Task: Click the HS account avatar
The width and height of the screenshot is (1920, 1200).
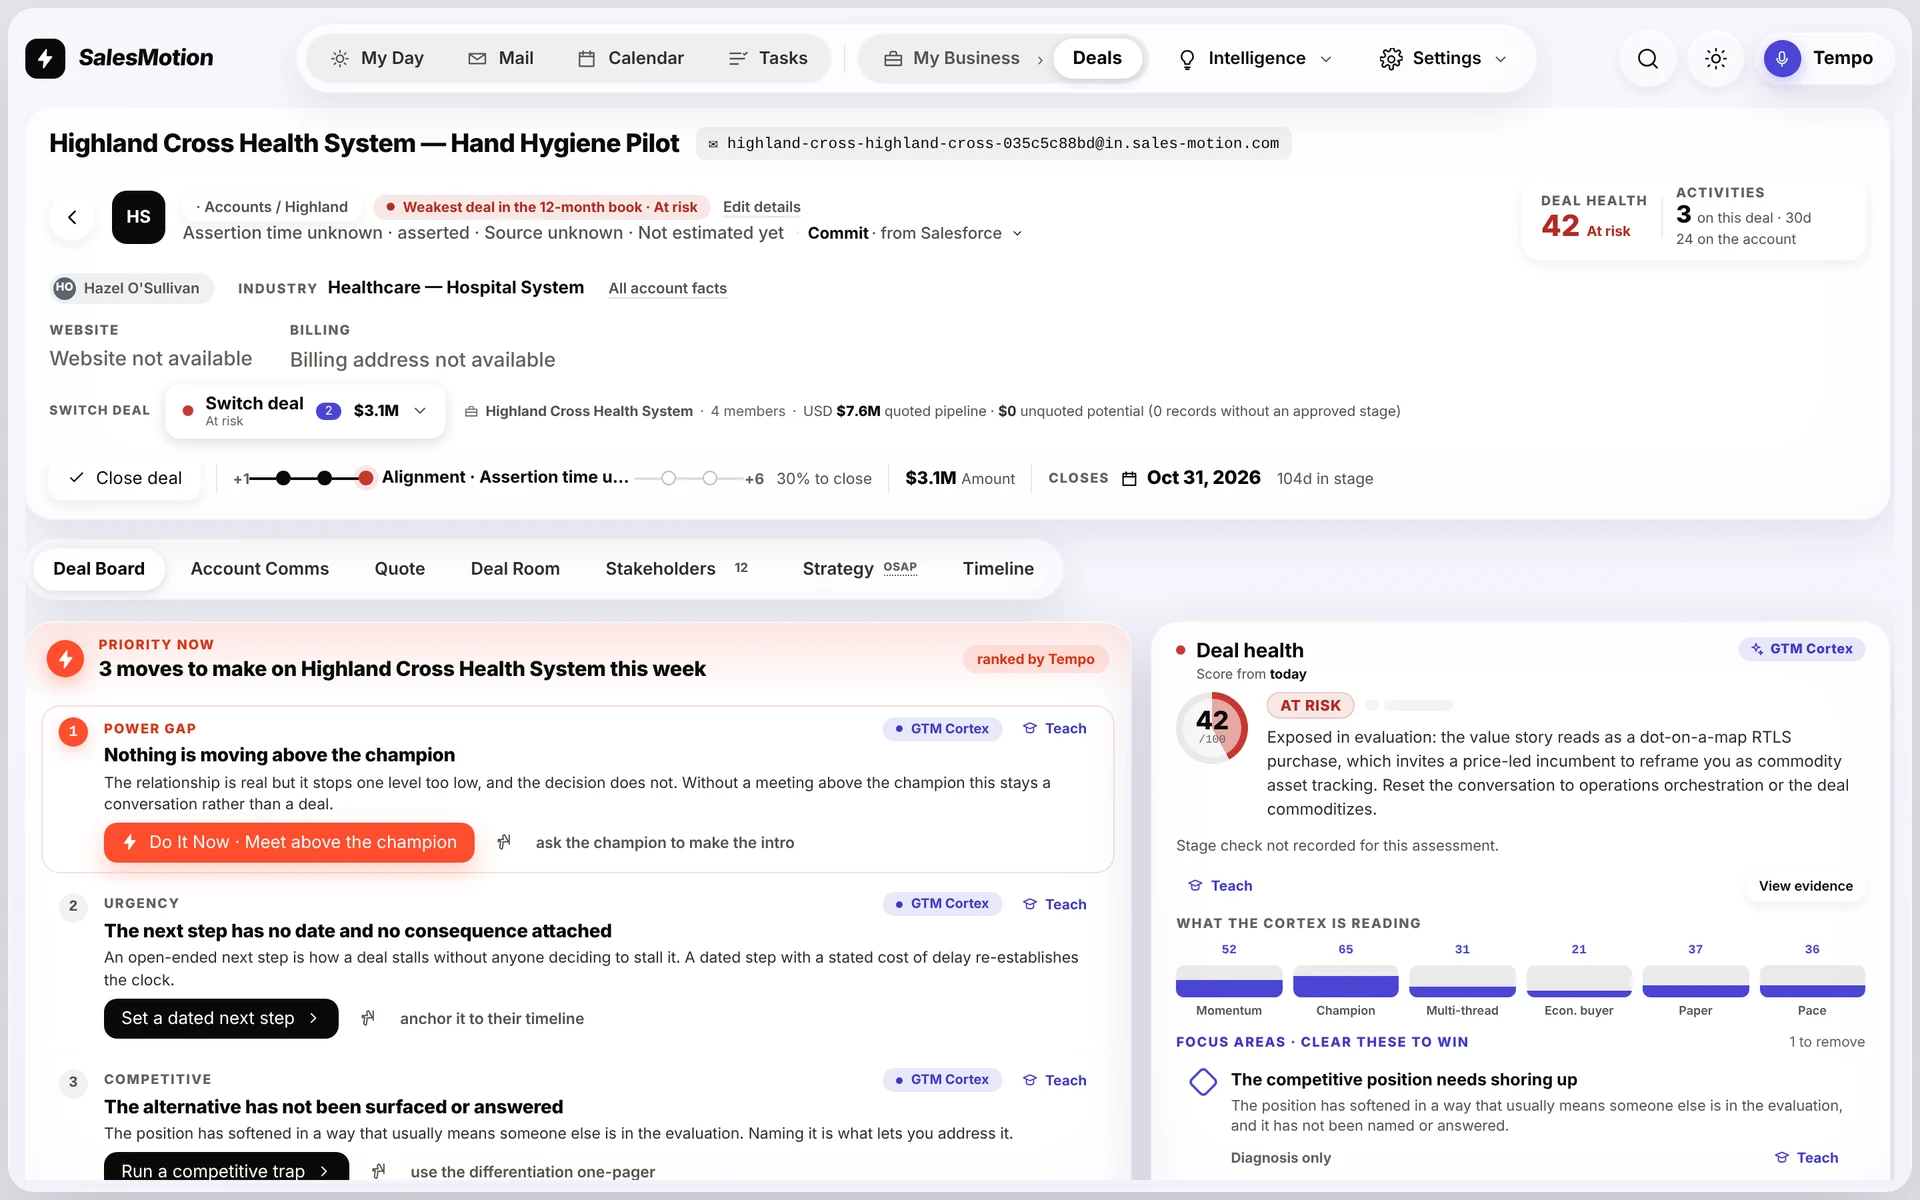Action: [138, 217]
